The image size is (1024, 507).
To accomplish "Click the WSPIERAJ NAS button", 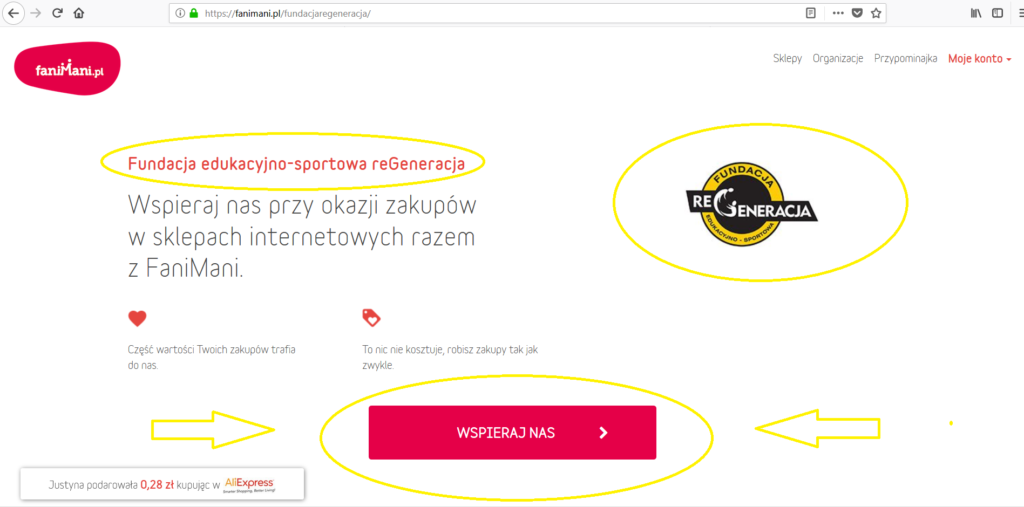I will [x=512, y=433].
